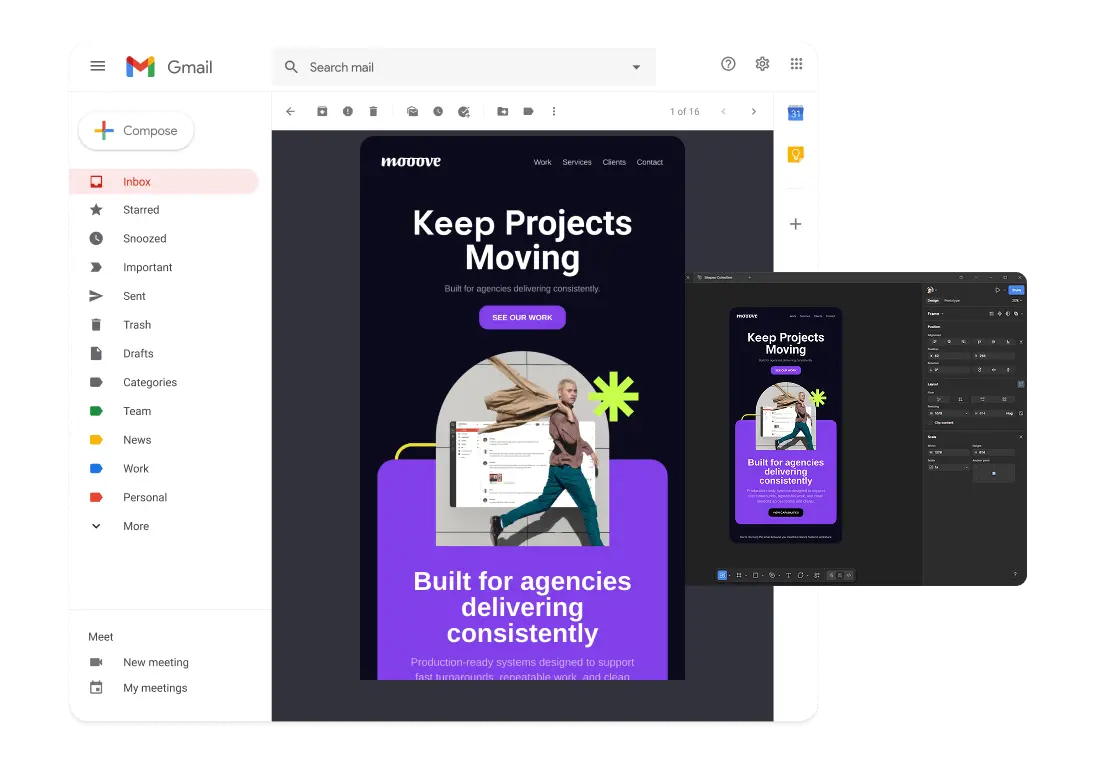Click the Compose button
Viewport: 1096px width, 762px height.
136,130
